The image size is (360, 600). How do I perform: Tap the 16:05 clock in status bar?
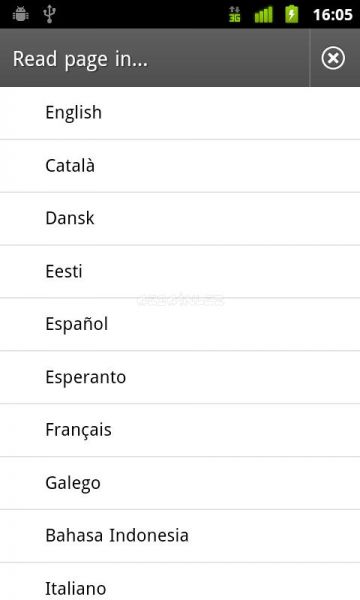coord(332,15)
